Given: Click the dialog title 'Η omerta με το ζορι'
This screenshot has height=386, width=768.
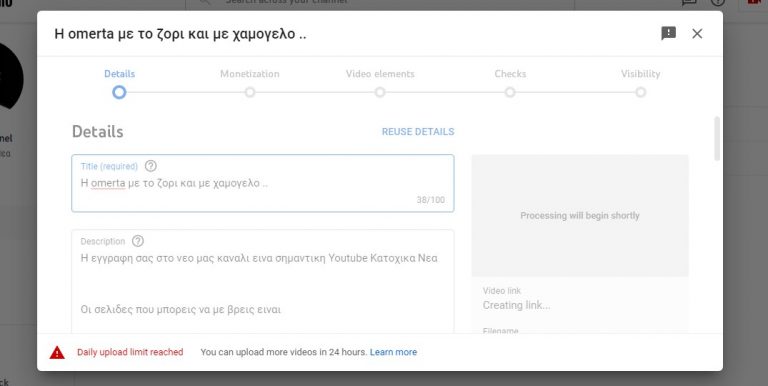Looking at the screenshot, I should 180,34.
